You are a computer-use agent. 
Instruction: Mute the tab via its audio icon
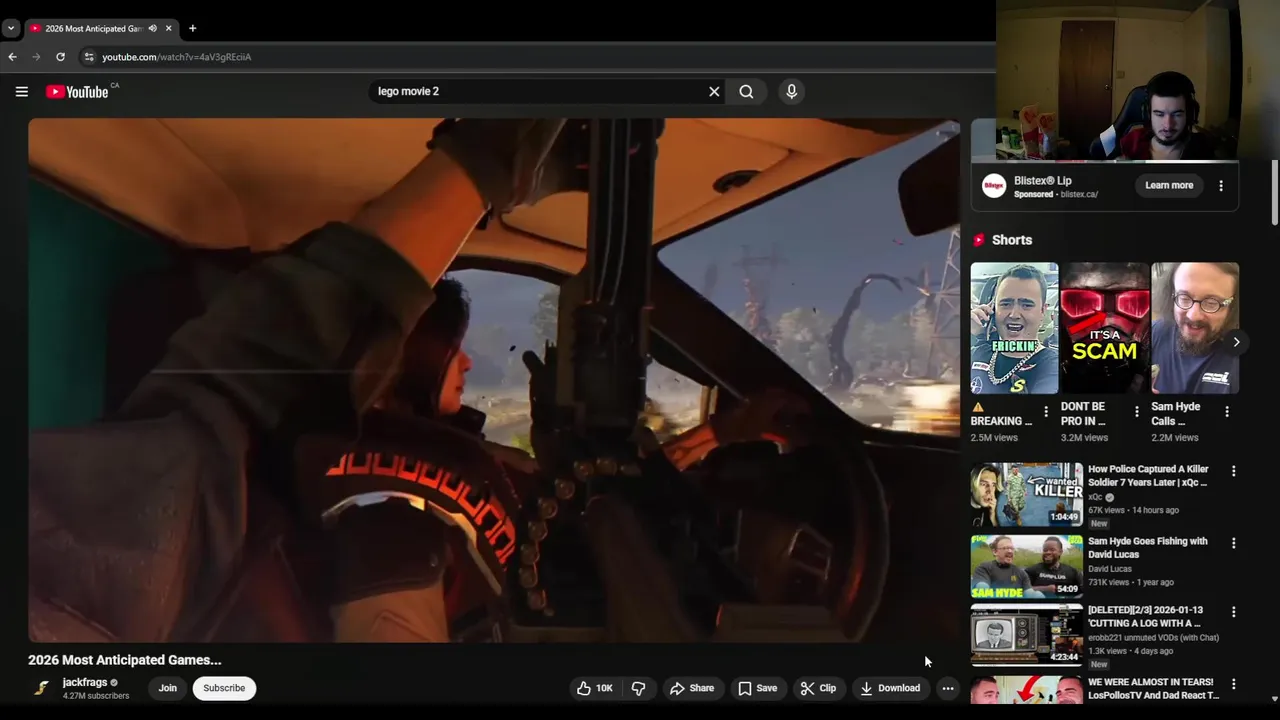152,29
